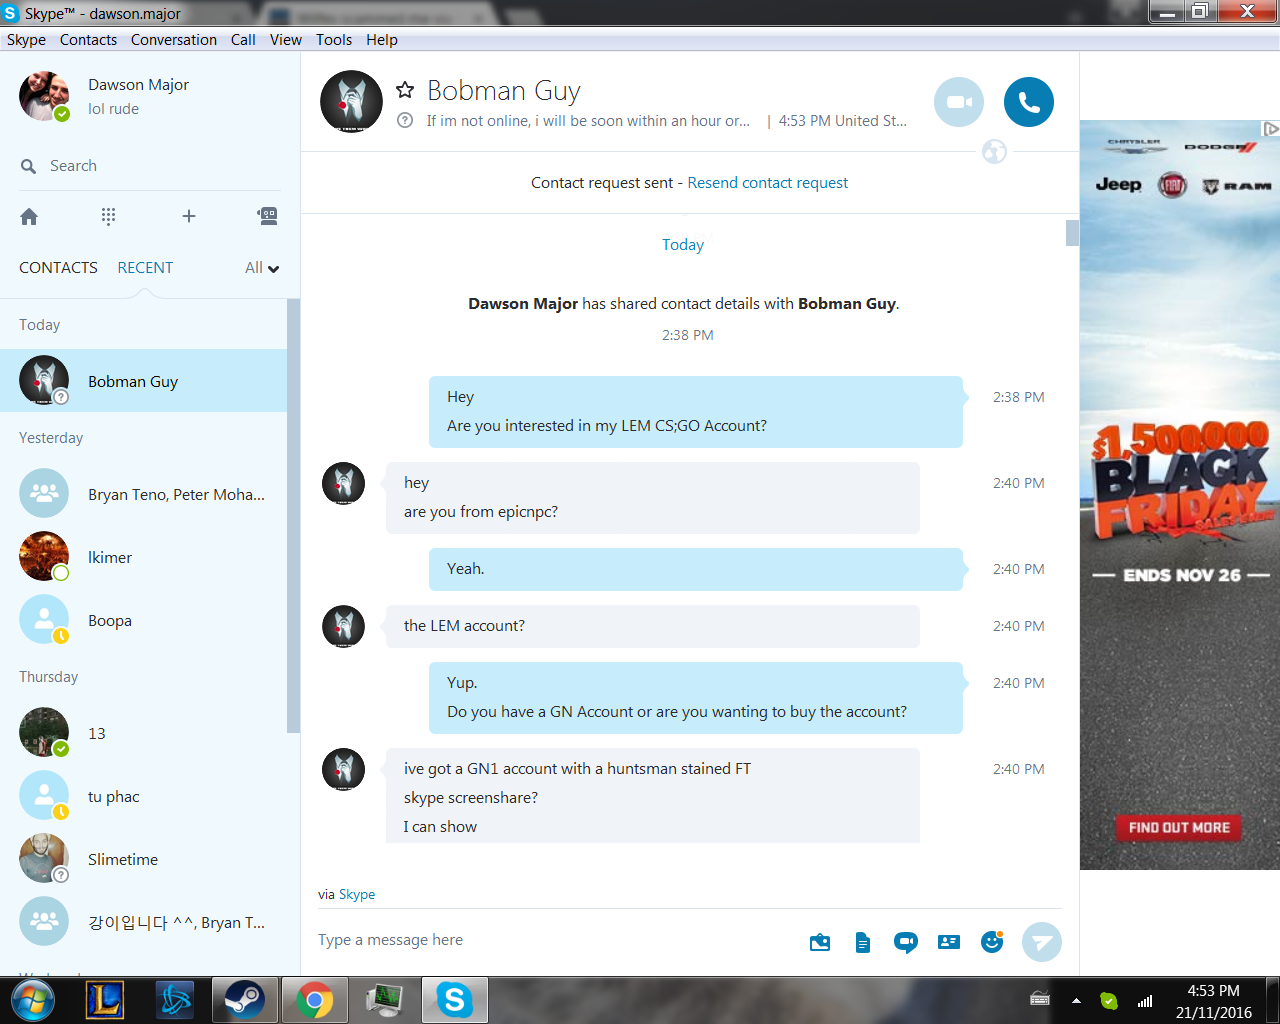Click the send file icon
The width and height of the screenshot is (1280, 1024).
click(x=863, y=942)
